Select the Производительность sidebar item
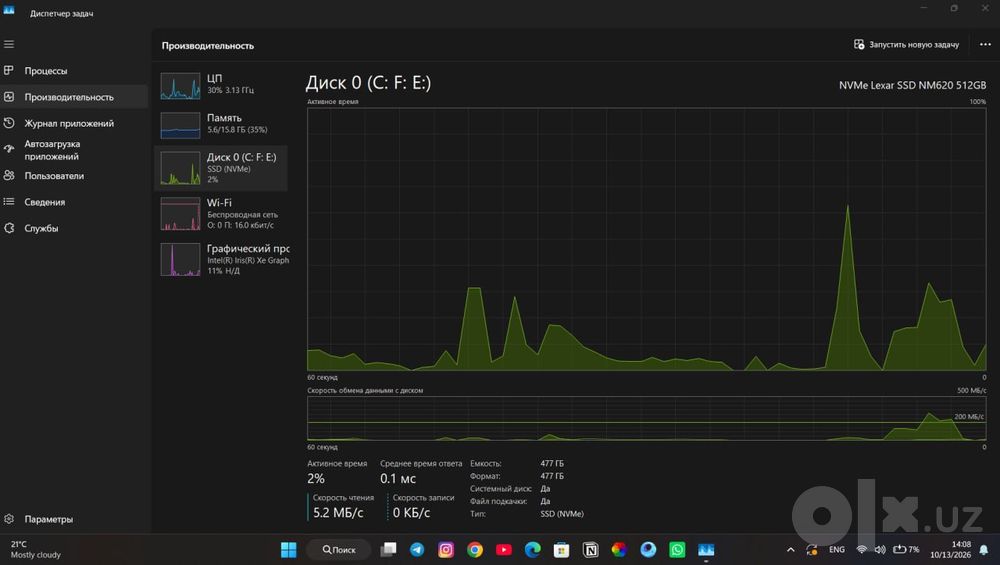The image size is (1000, 565). click(x=74, y=97)
